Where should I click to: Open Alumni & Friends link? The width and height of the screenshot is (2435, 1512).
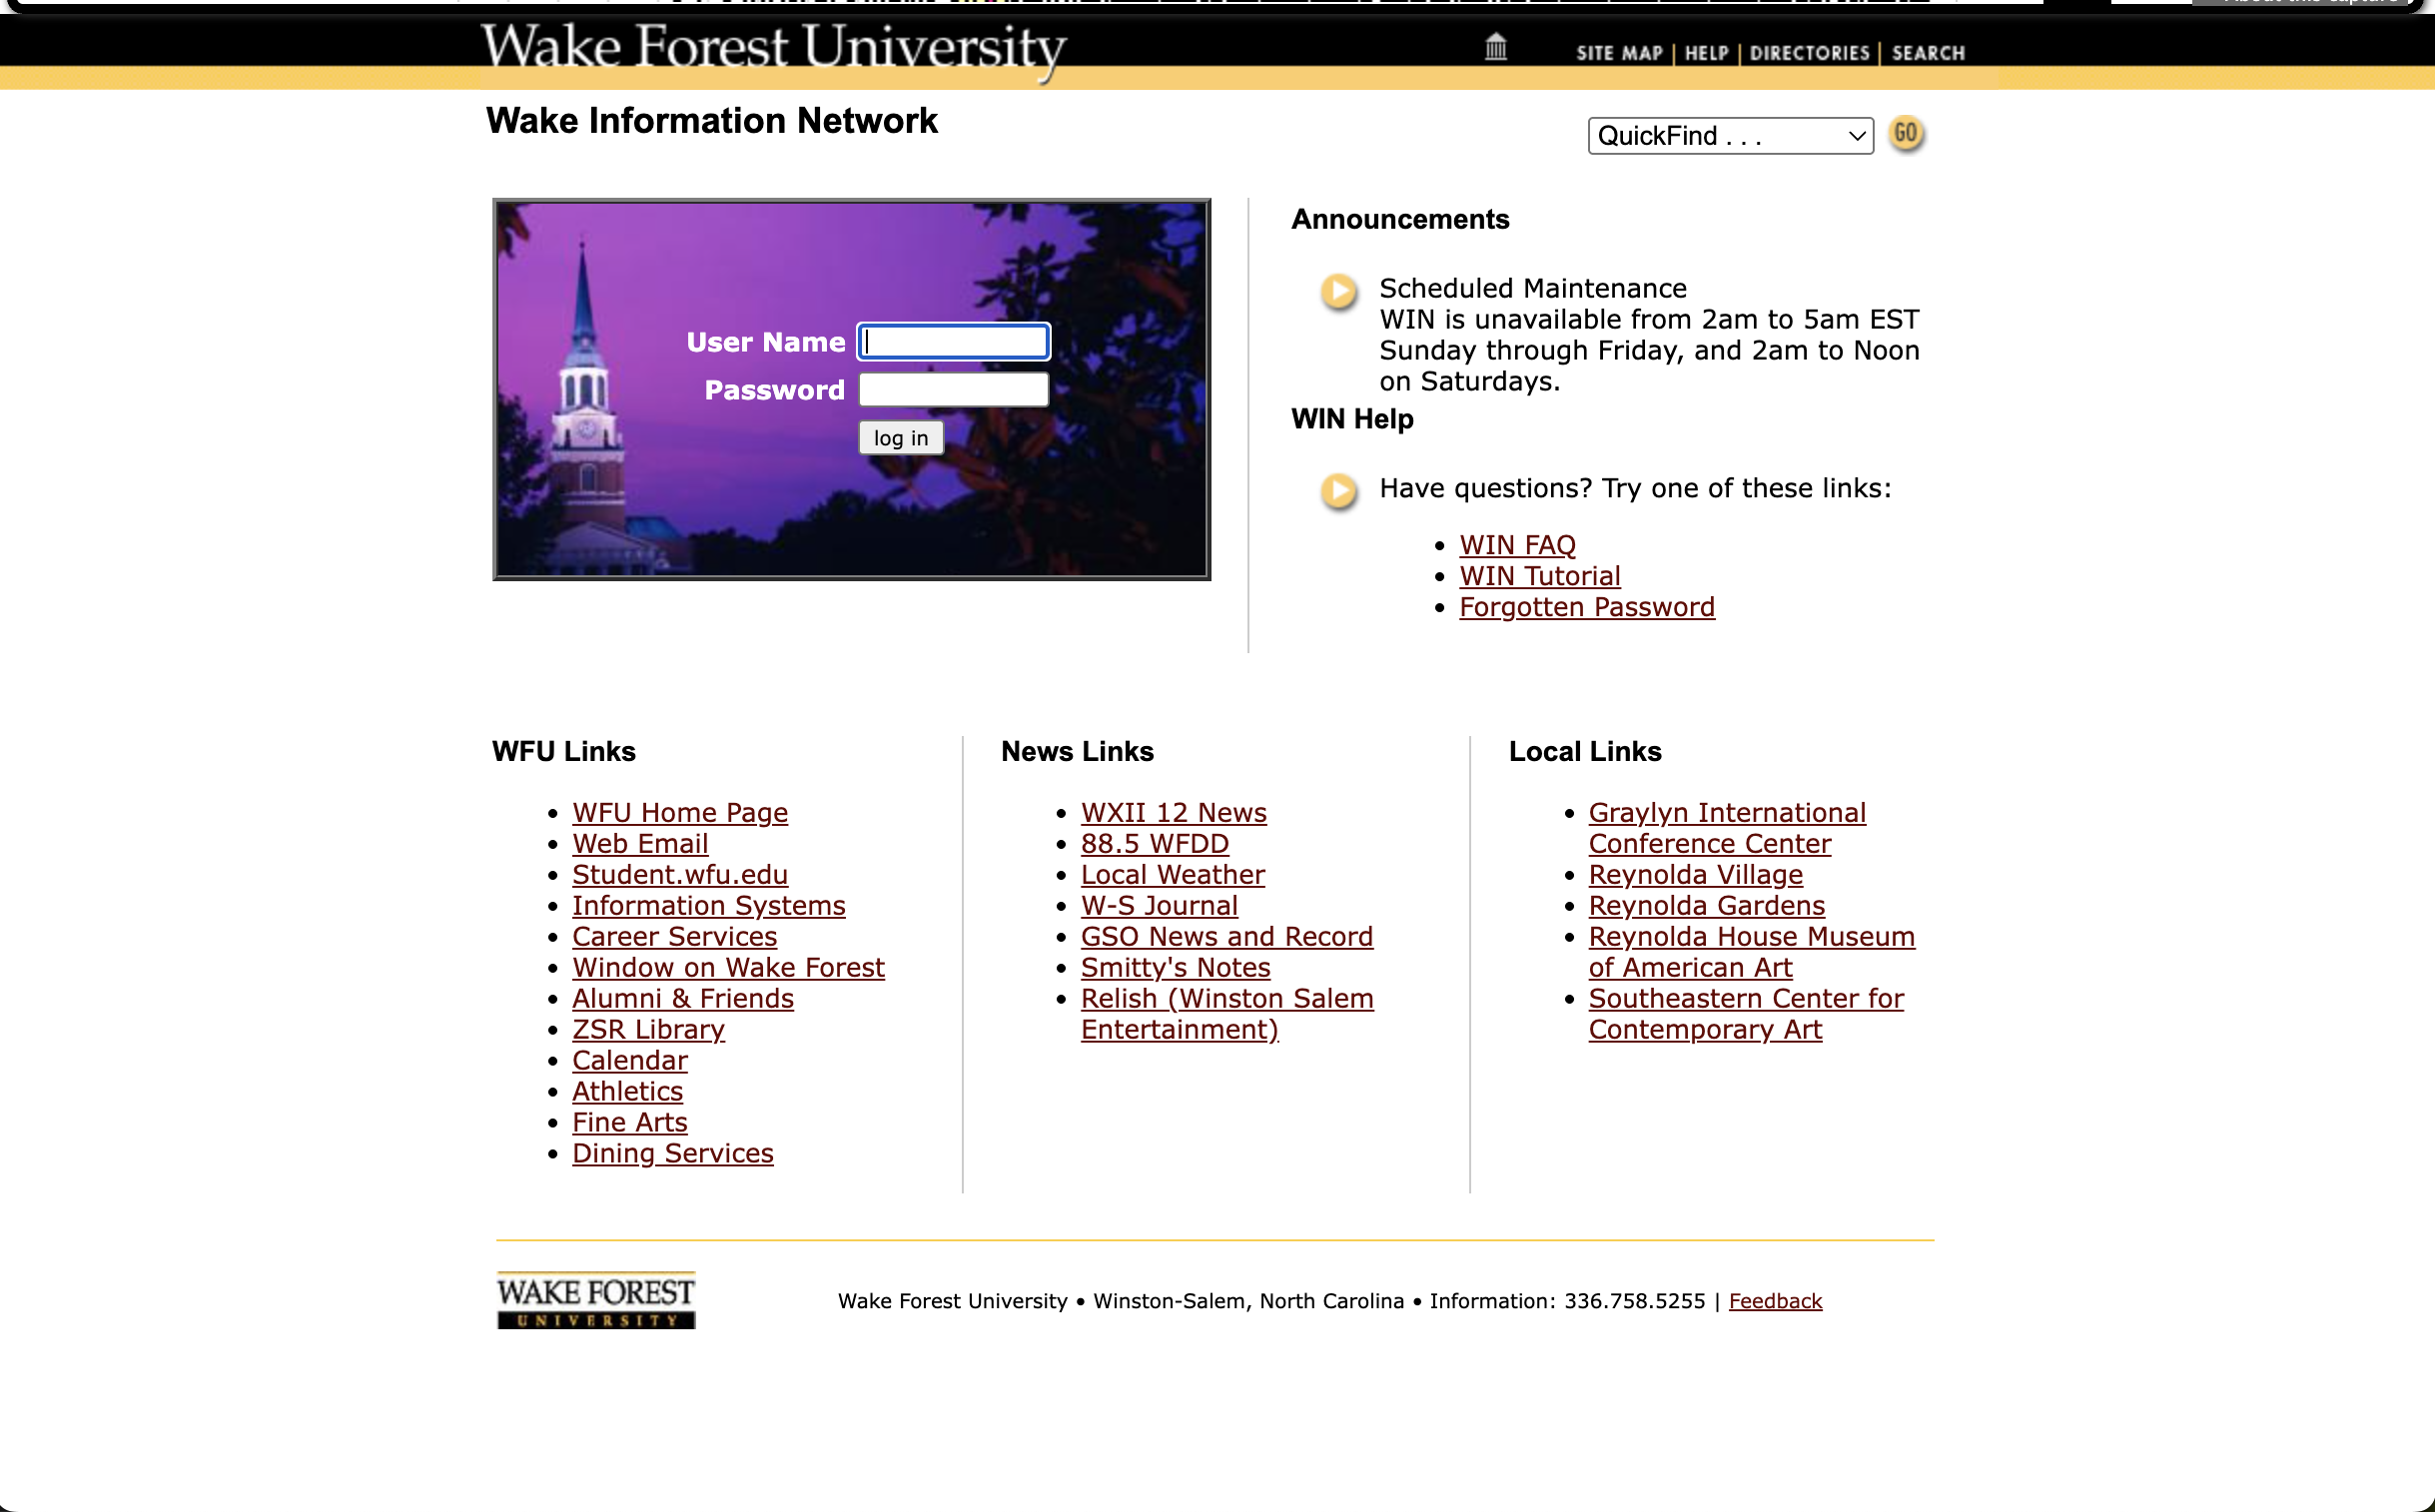tap(683, 999)
